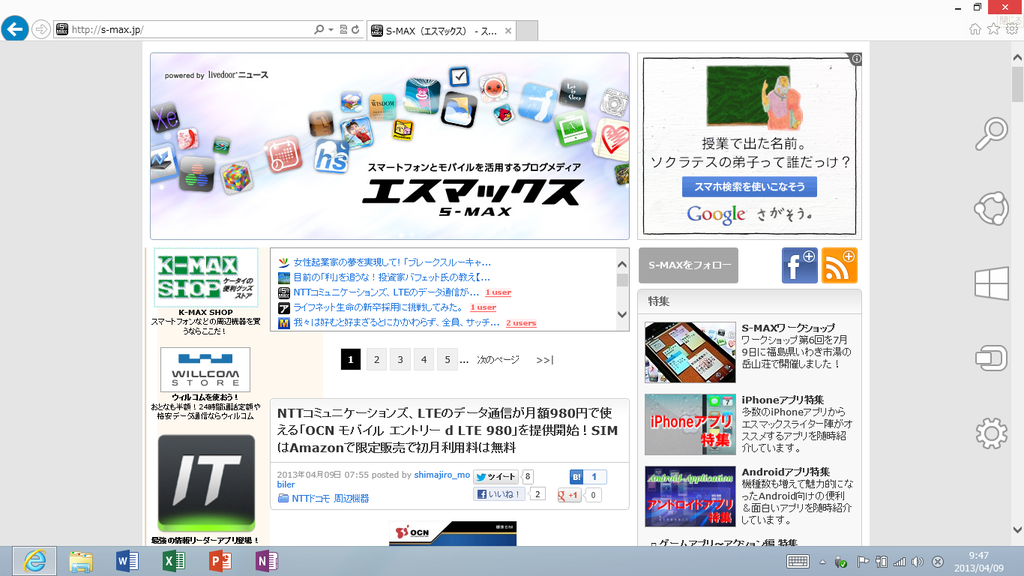
Task: Open the Androidアプリ特集 heading link
Action: (x=786, y=472)
